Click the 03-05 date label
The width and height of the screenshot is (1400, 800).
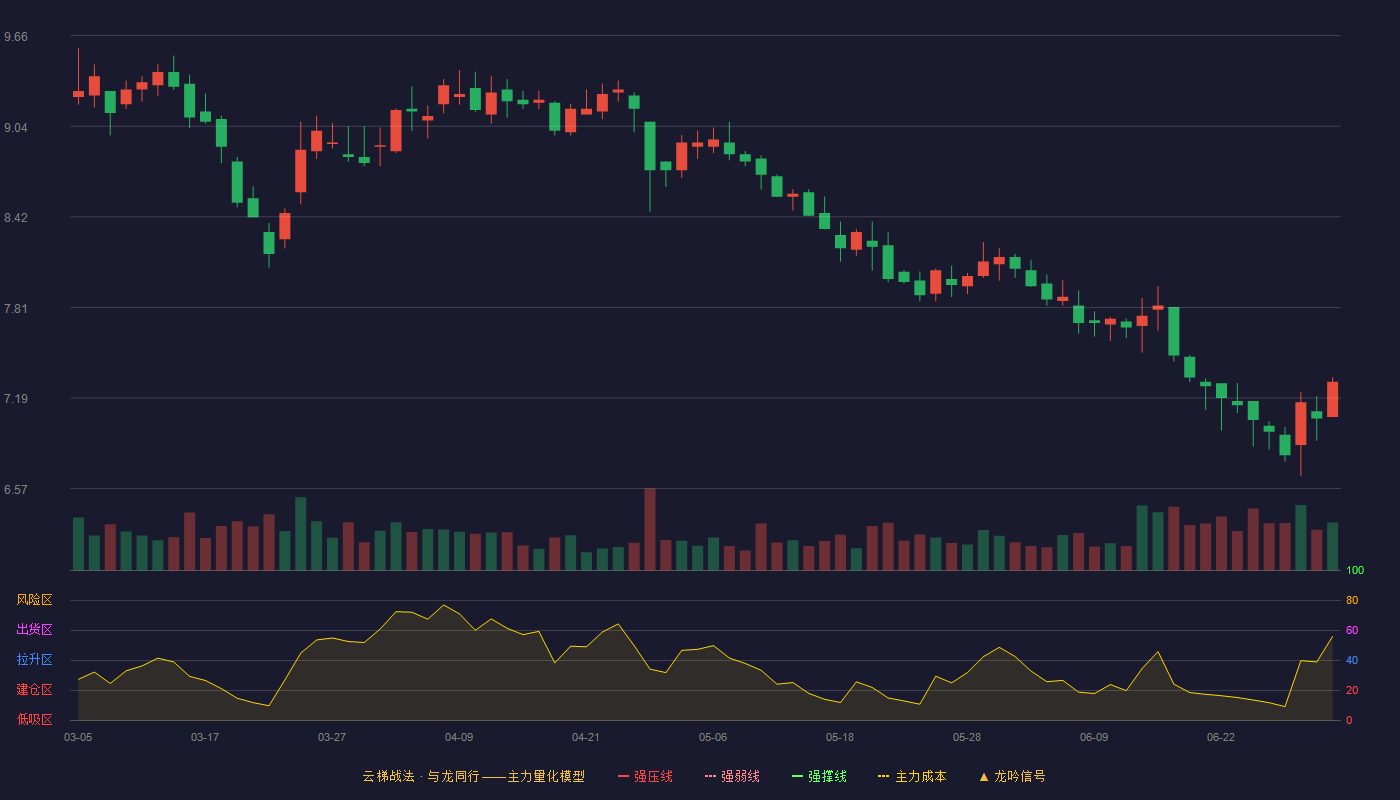click(78, 737)
